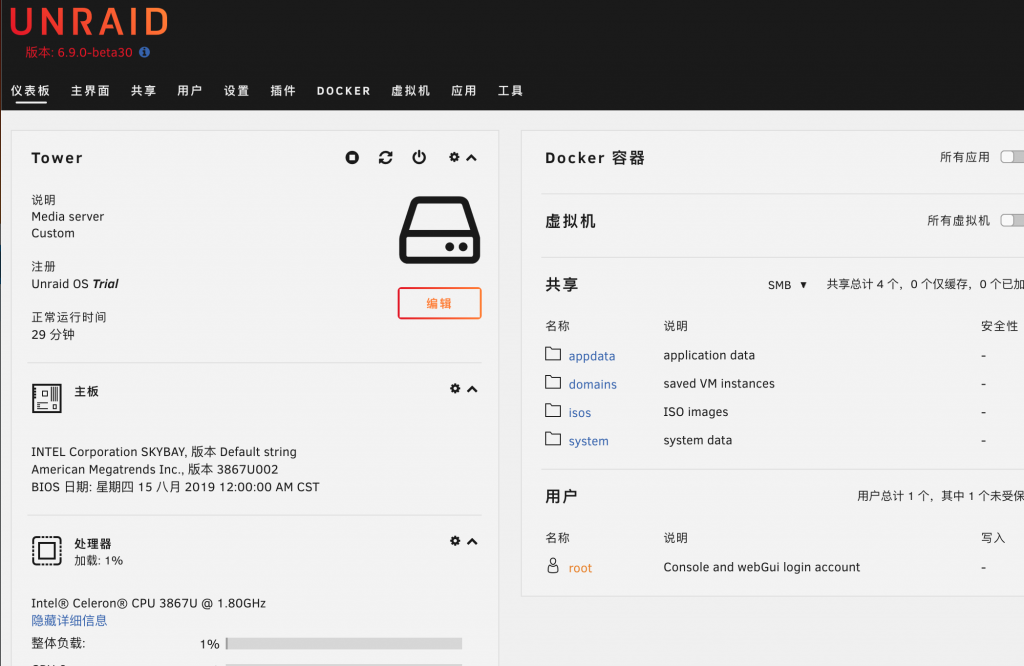Open the DOCKER tab
This screenshot has height=666, width=1024.
click(344, 91)
